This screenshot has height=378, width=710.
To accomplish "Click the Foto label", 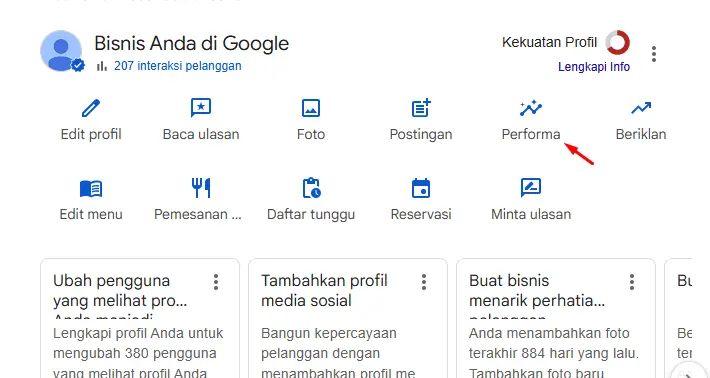I will click(x=311, y=134).
